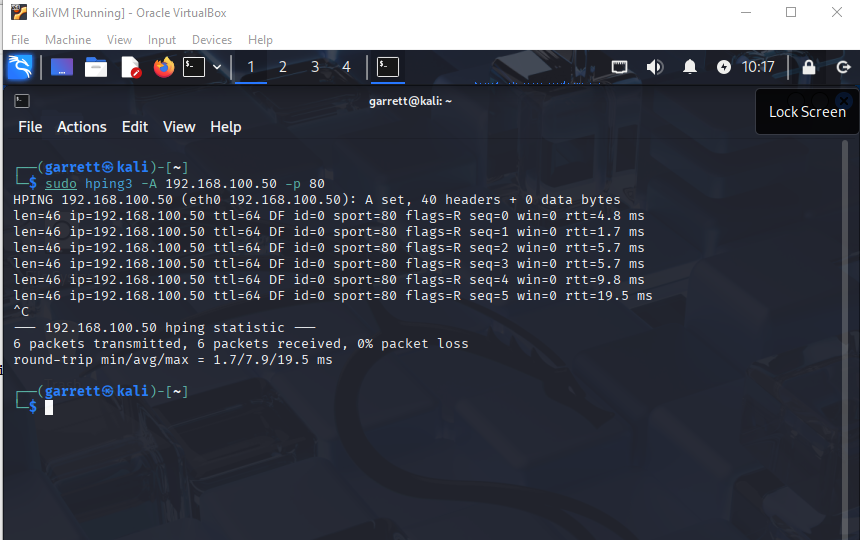Viewport: 860px width, 540px height.
Task: Open VirtualBox Help menu
Action: (x=260, y=40)
